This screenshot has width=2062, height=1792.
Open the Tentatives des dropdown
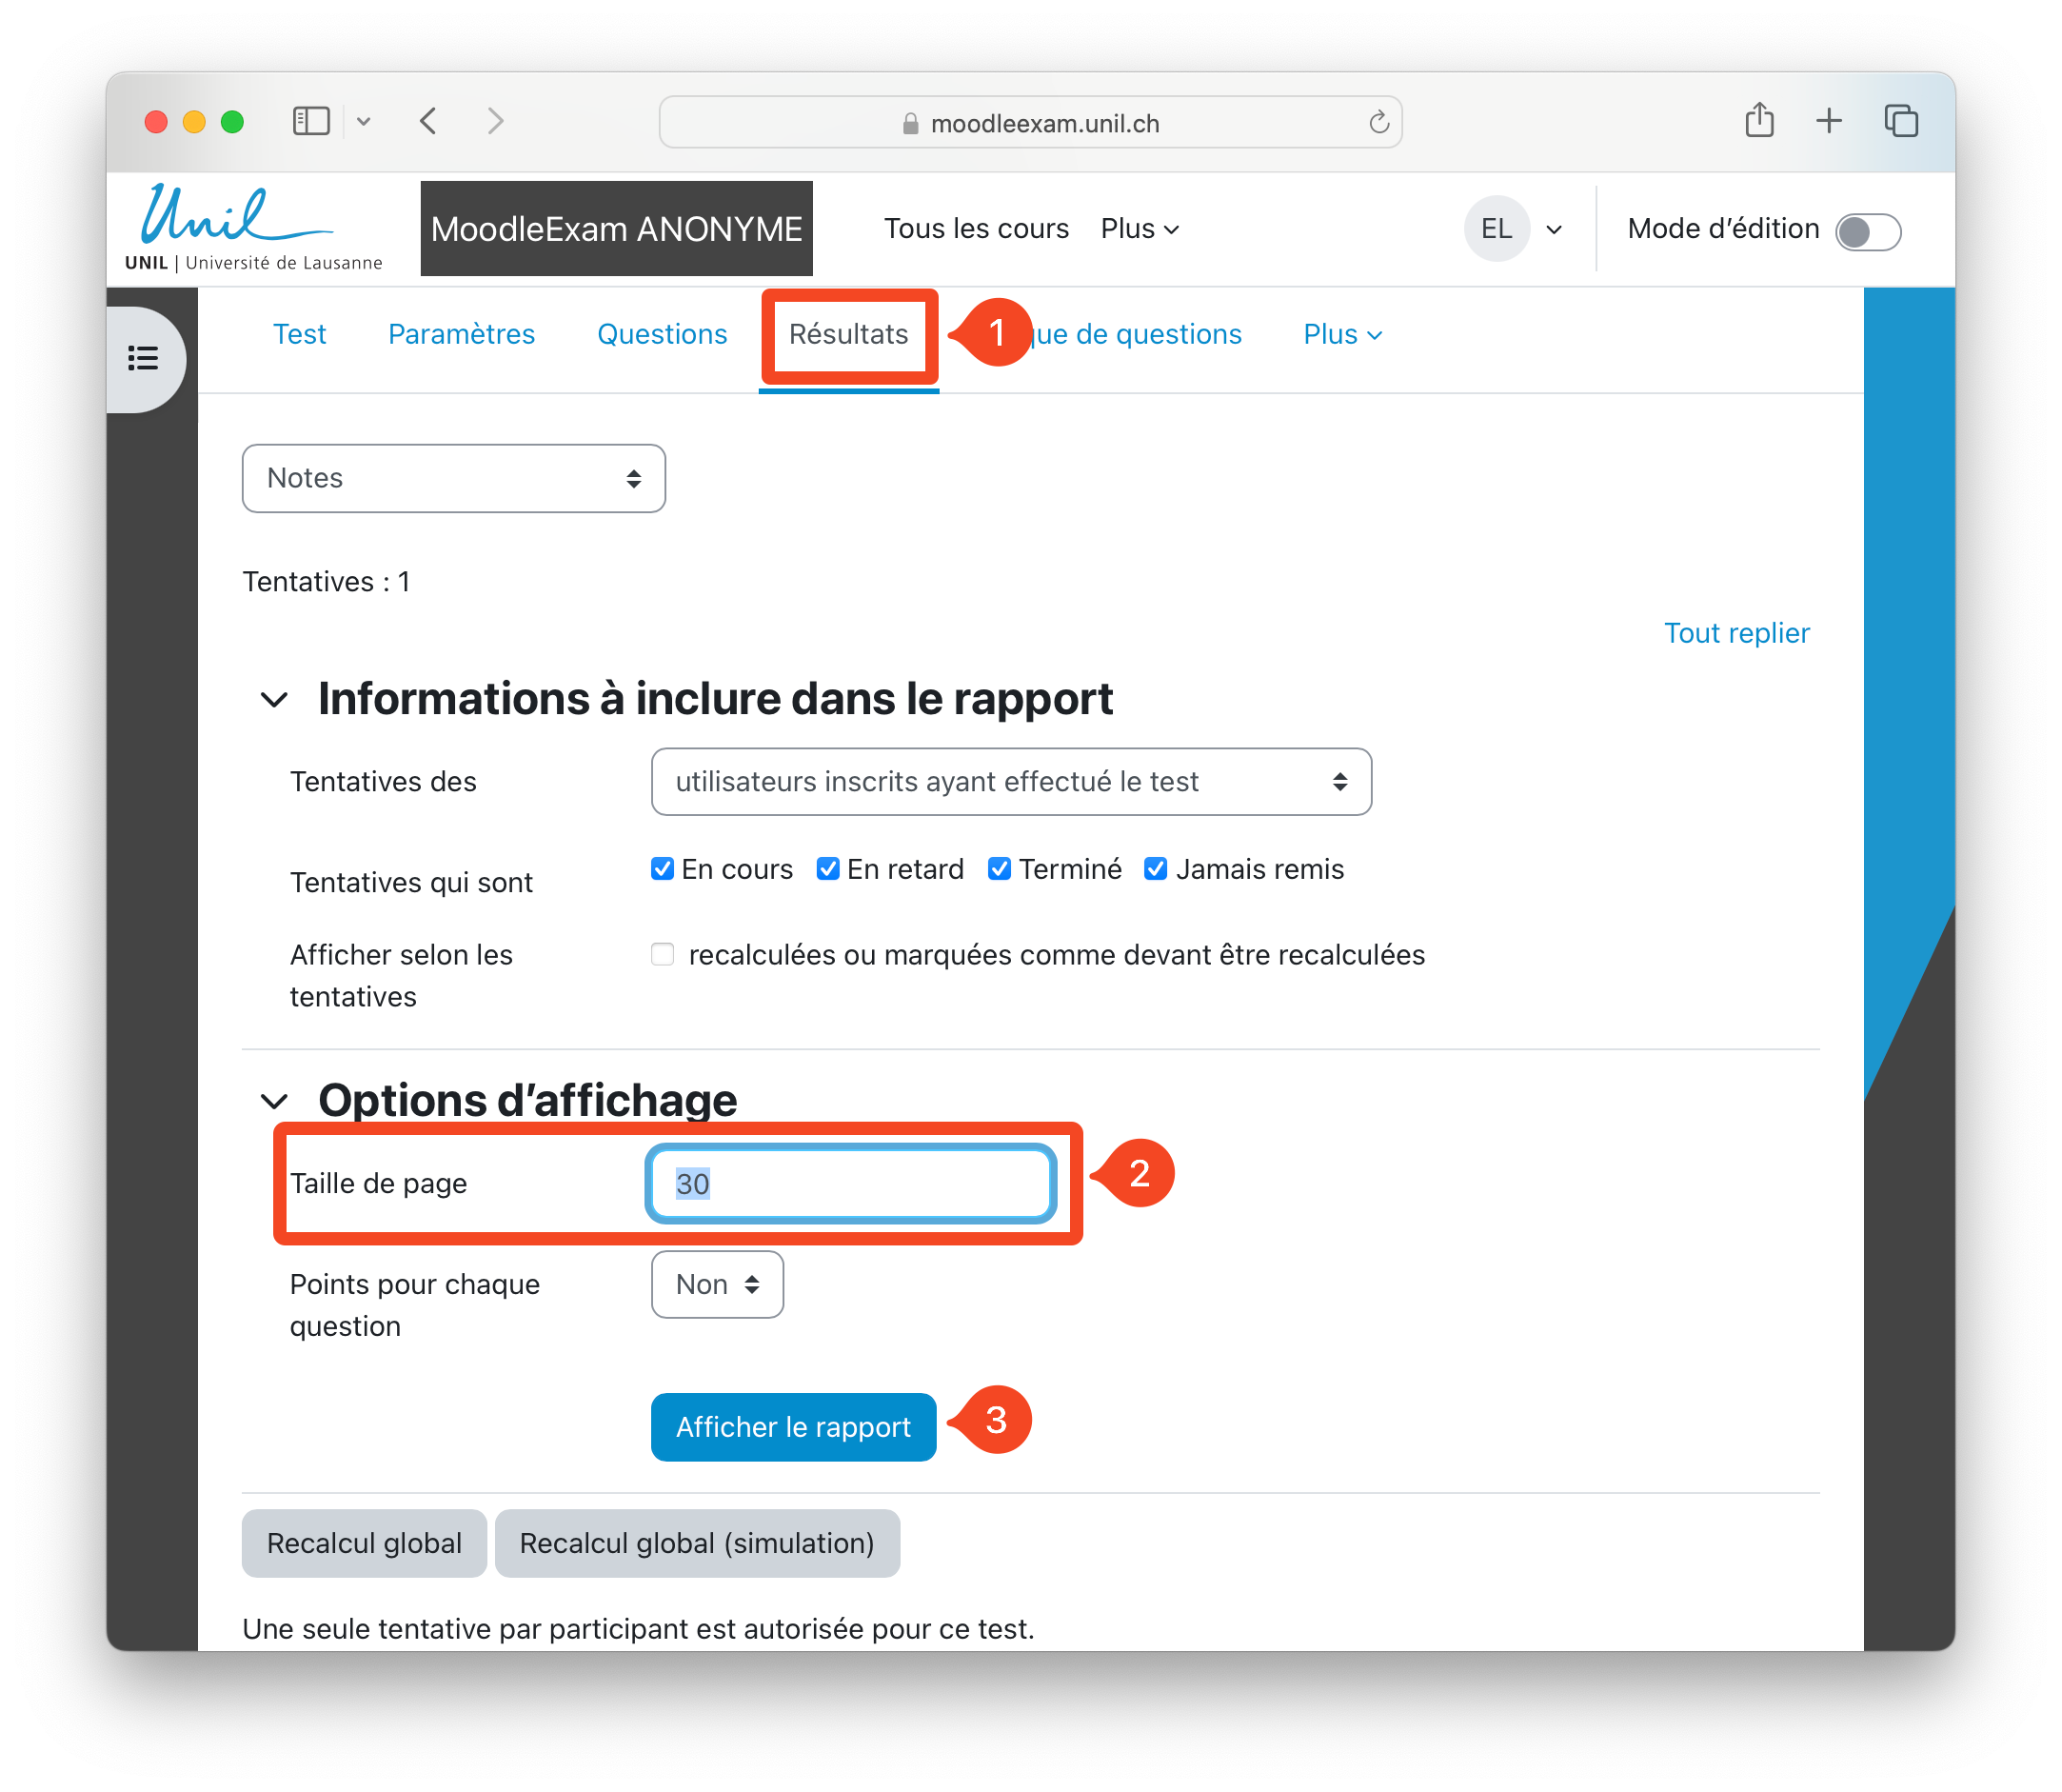point(1010,781)
